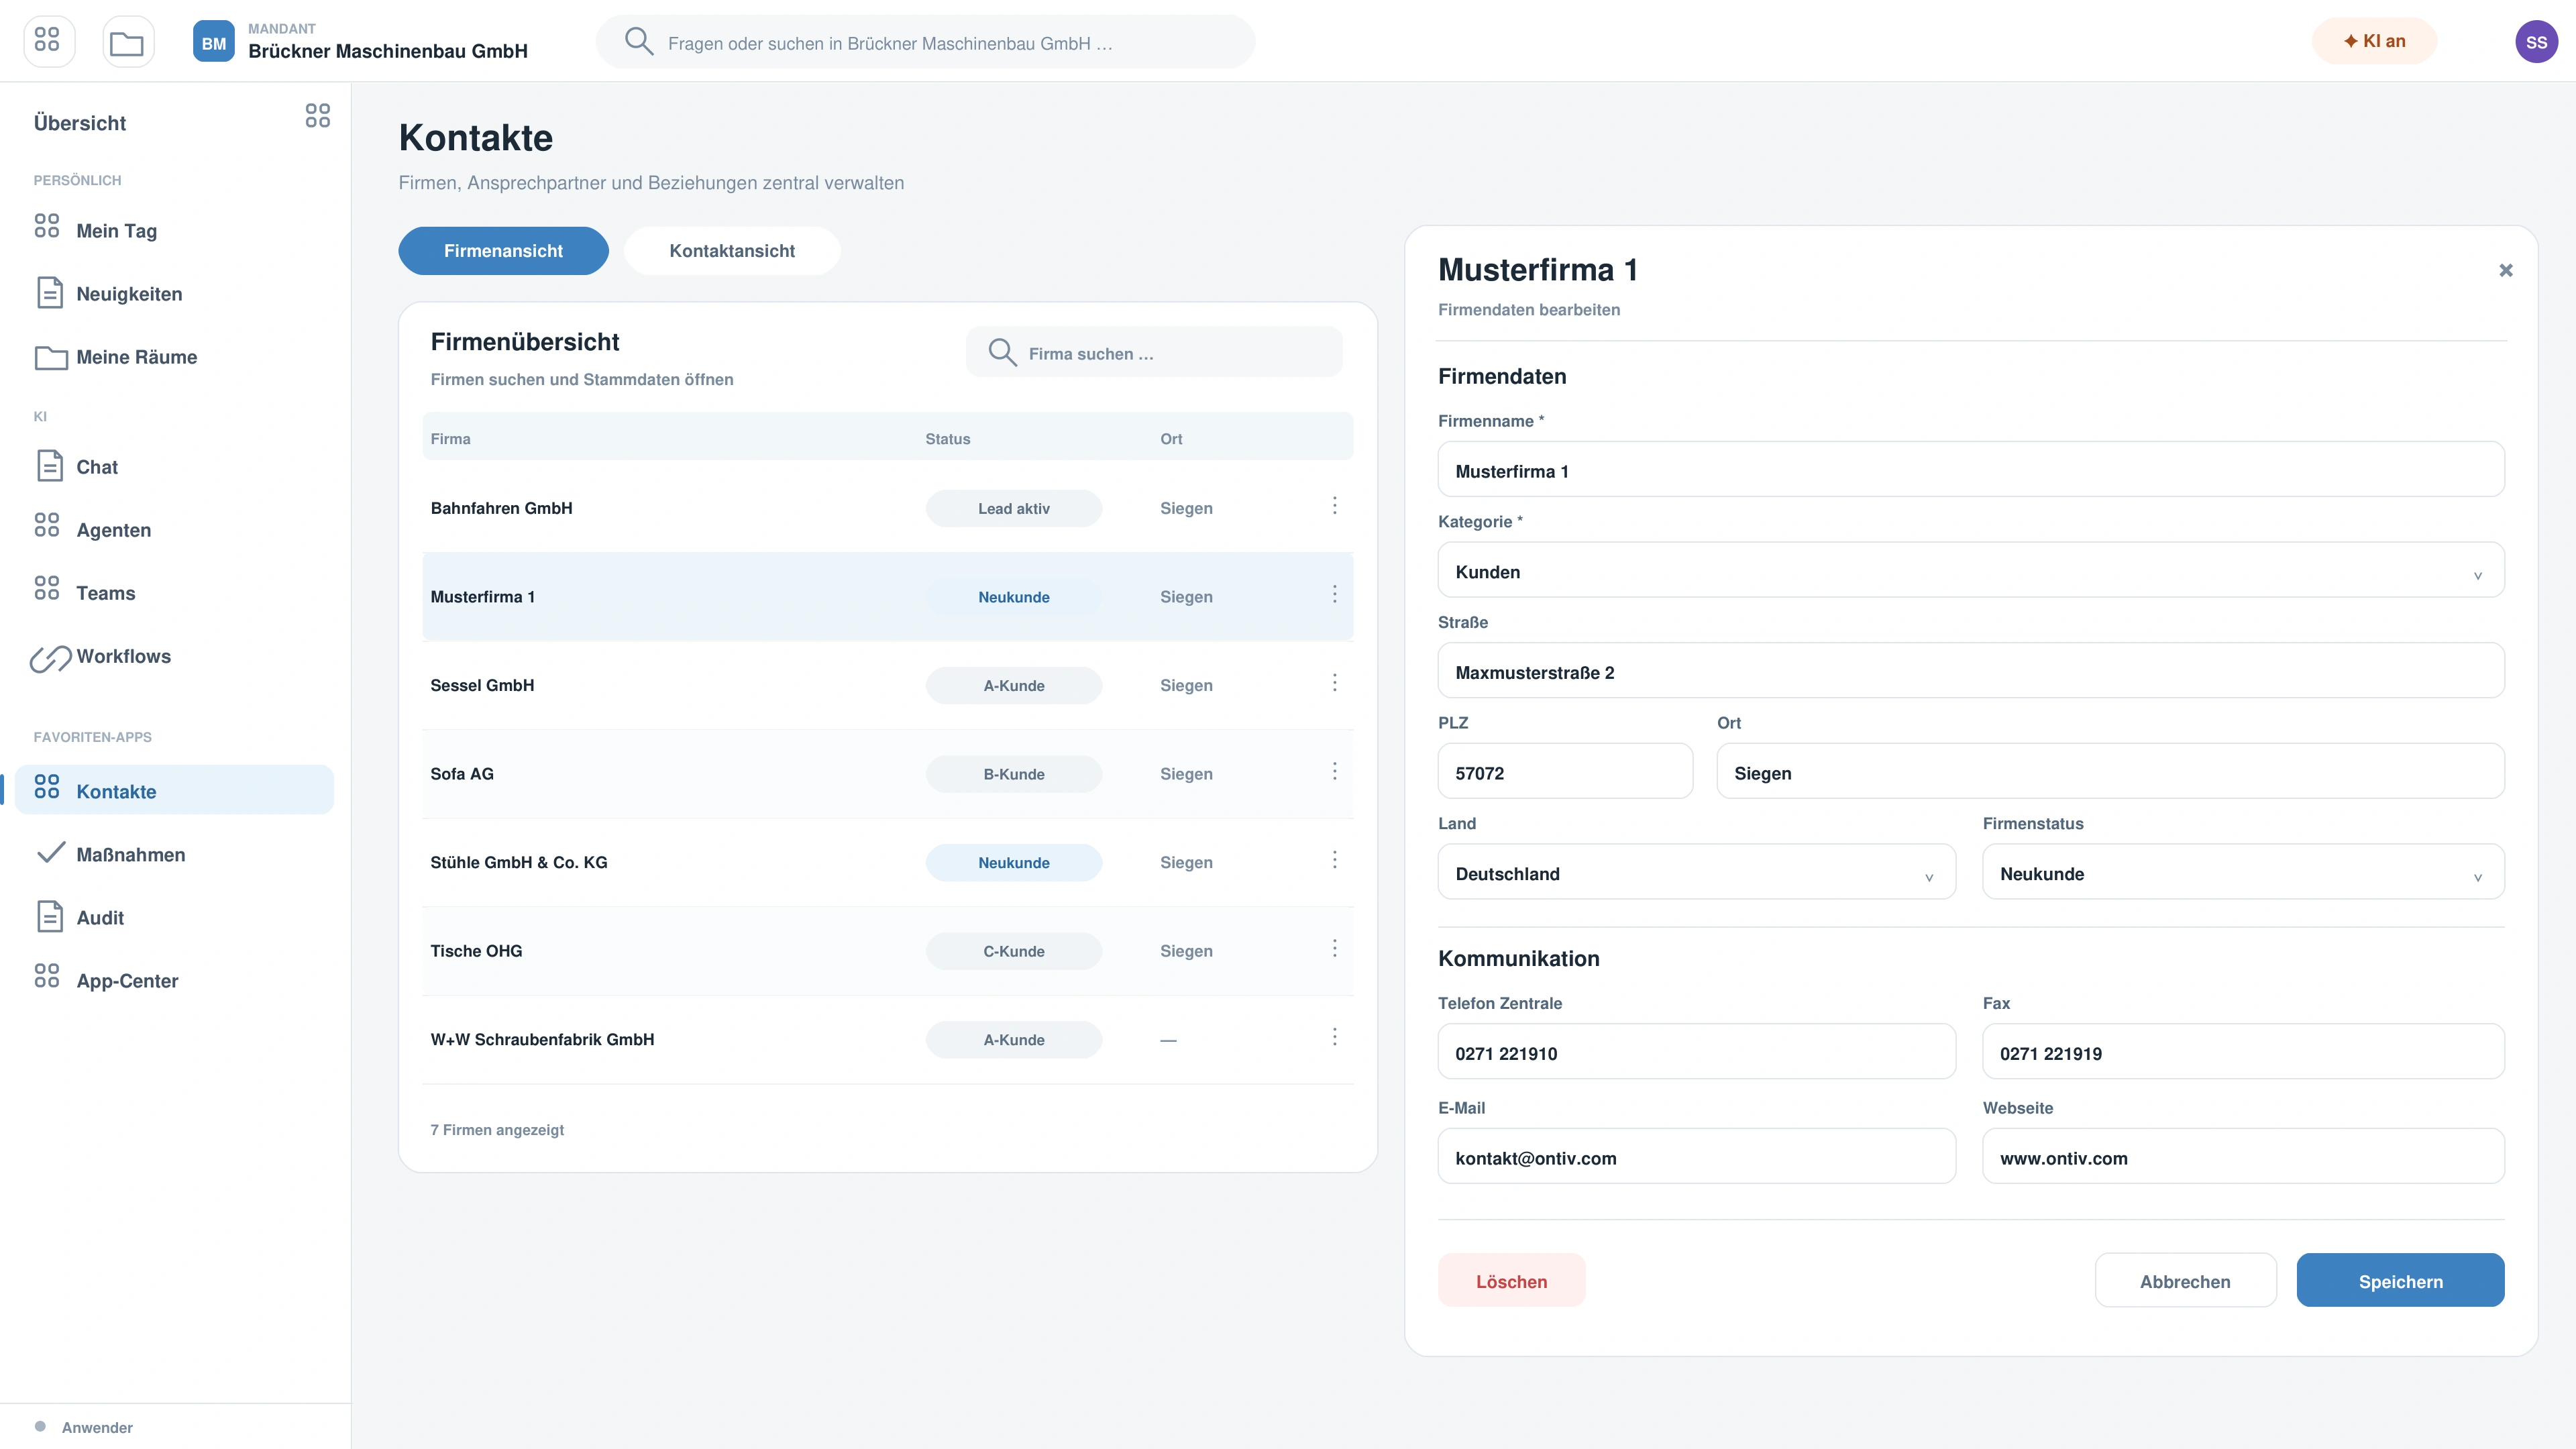Open Workflows in sidebar

tap(175, 656)
